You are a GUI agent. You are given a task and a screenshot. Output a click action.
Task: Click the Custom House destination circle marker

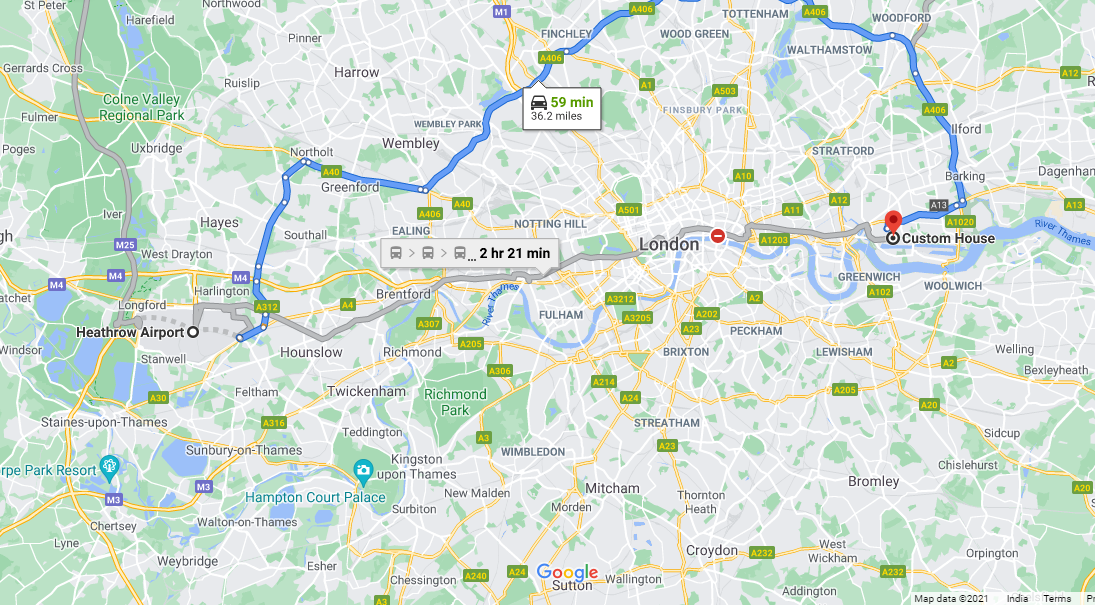click(x=892, y=238)
